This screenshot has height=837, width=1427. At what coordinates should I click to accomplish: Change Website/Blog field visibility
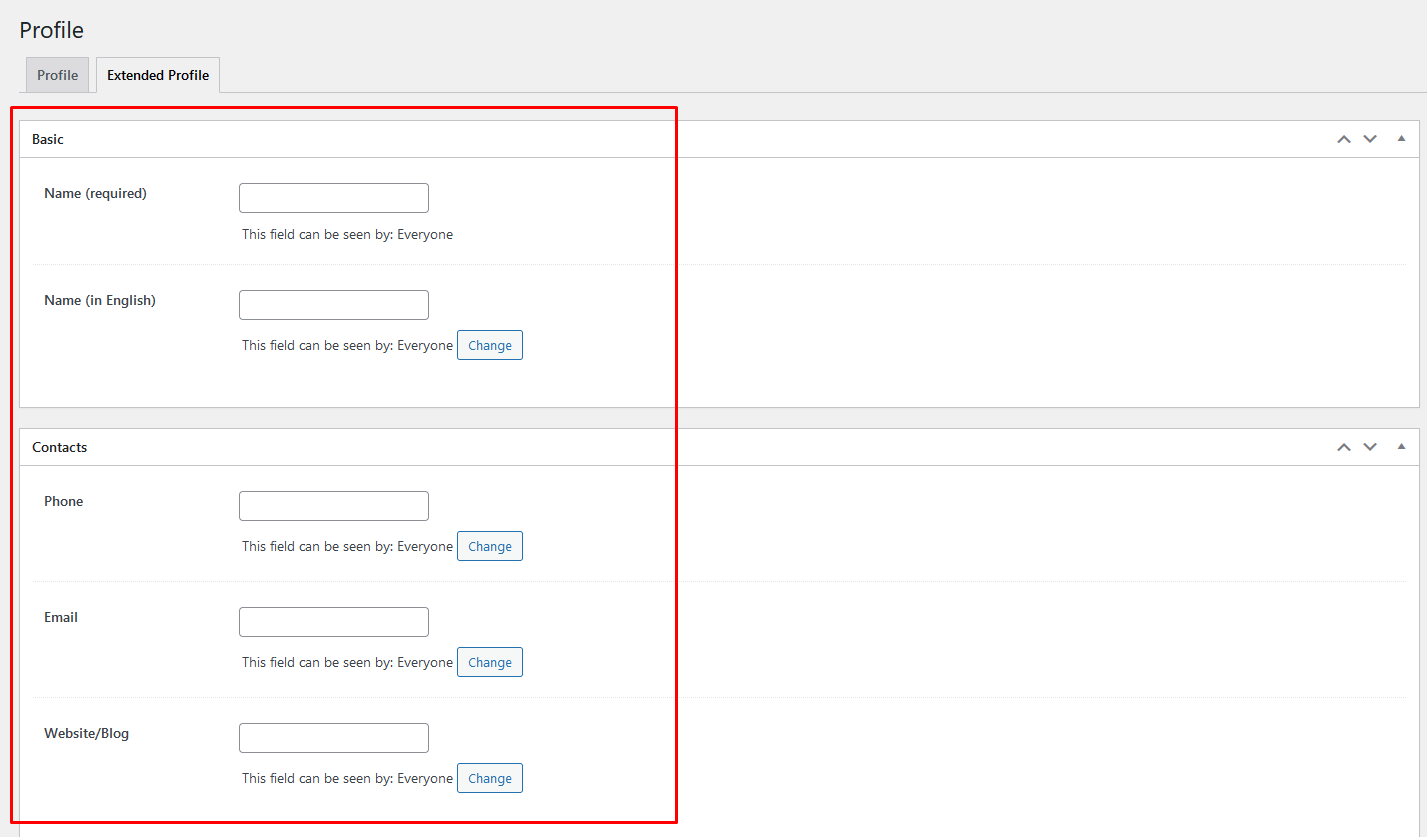[490, 778]
